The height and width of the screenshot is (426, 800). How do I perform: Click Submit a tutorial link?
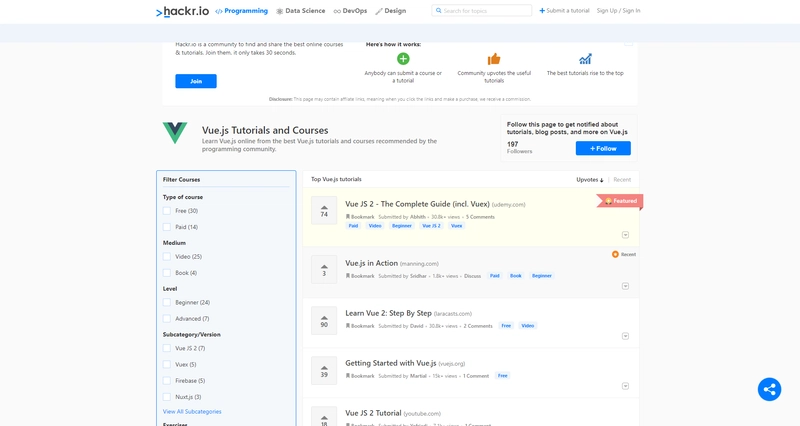pos(564,11)
